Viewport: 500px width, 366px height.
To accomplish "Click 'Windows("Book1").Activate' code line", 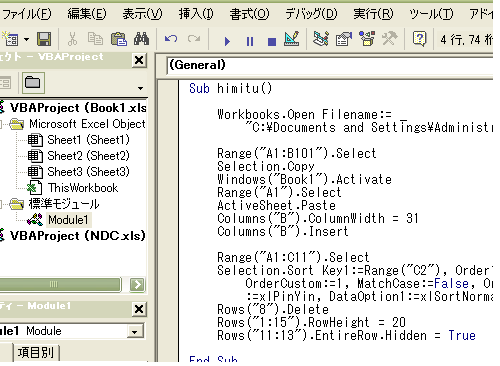I will click(x=304, y=180).
